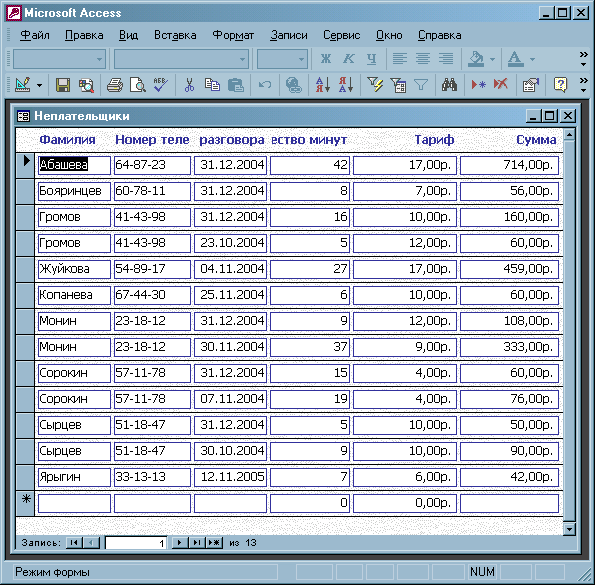Select the Абашева surname field
Image resolution: width=595 pixels, height=585 pixels.
coord(74,165)
